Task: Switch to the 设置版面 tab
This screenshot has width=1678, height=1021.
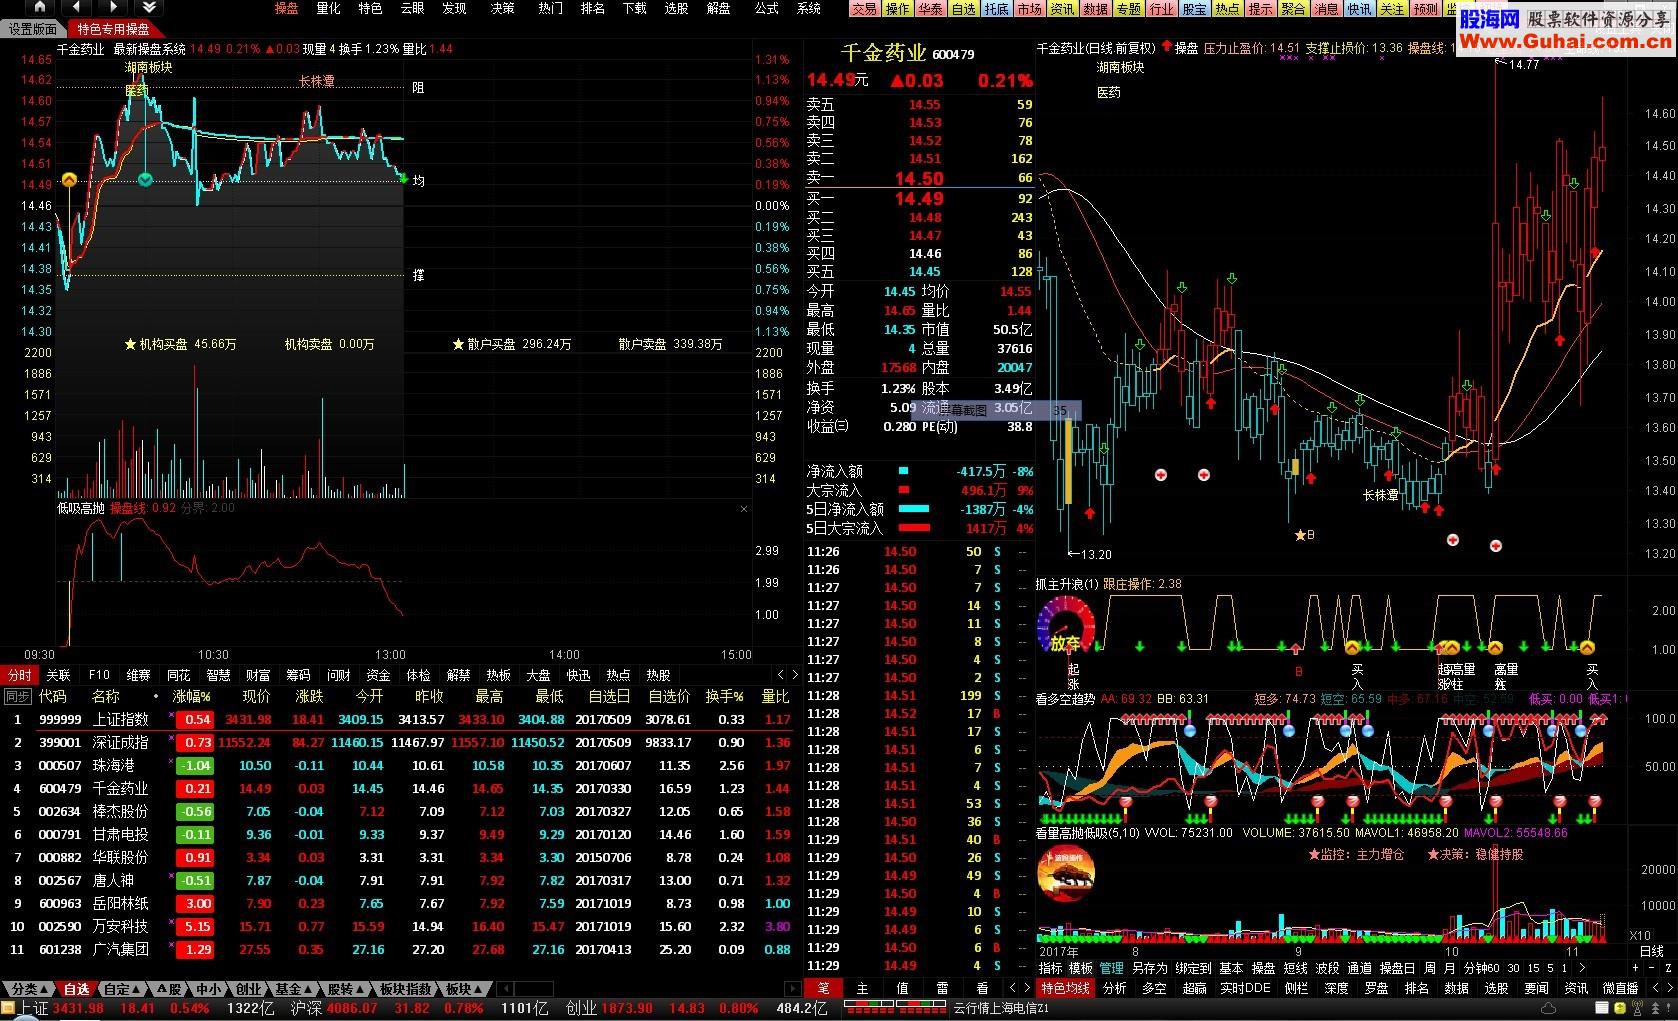Action: 34,29
